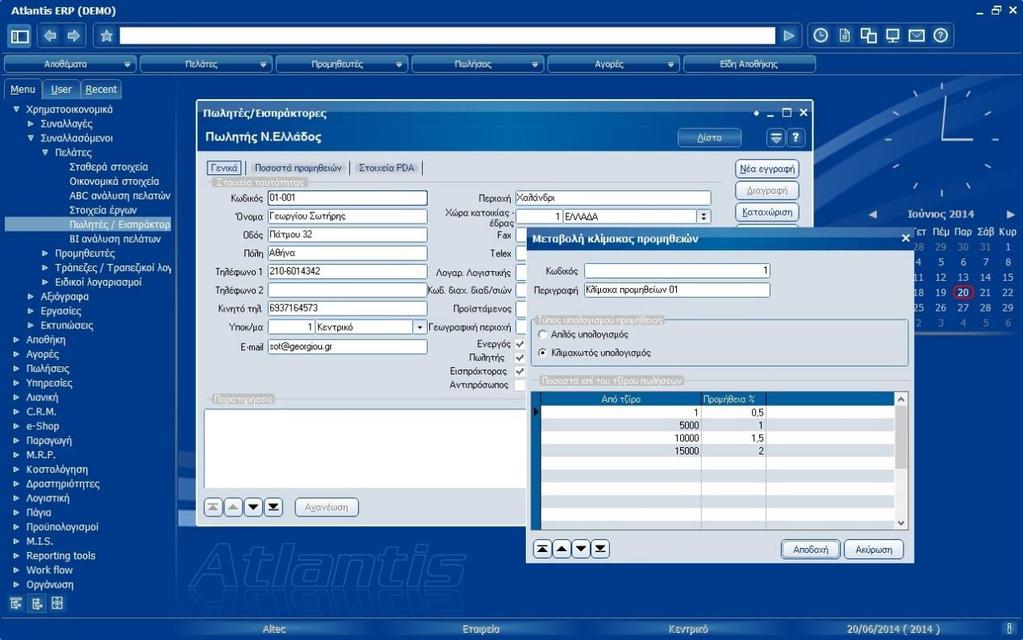Go to previous record in commission dialog
Viewport: 1023px width, 640px height.
(x=562, y=549)
